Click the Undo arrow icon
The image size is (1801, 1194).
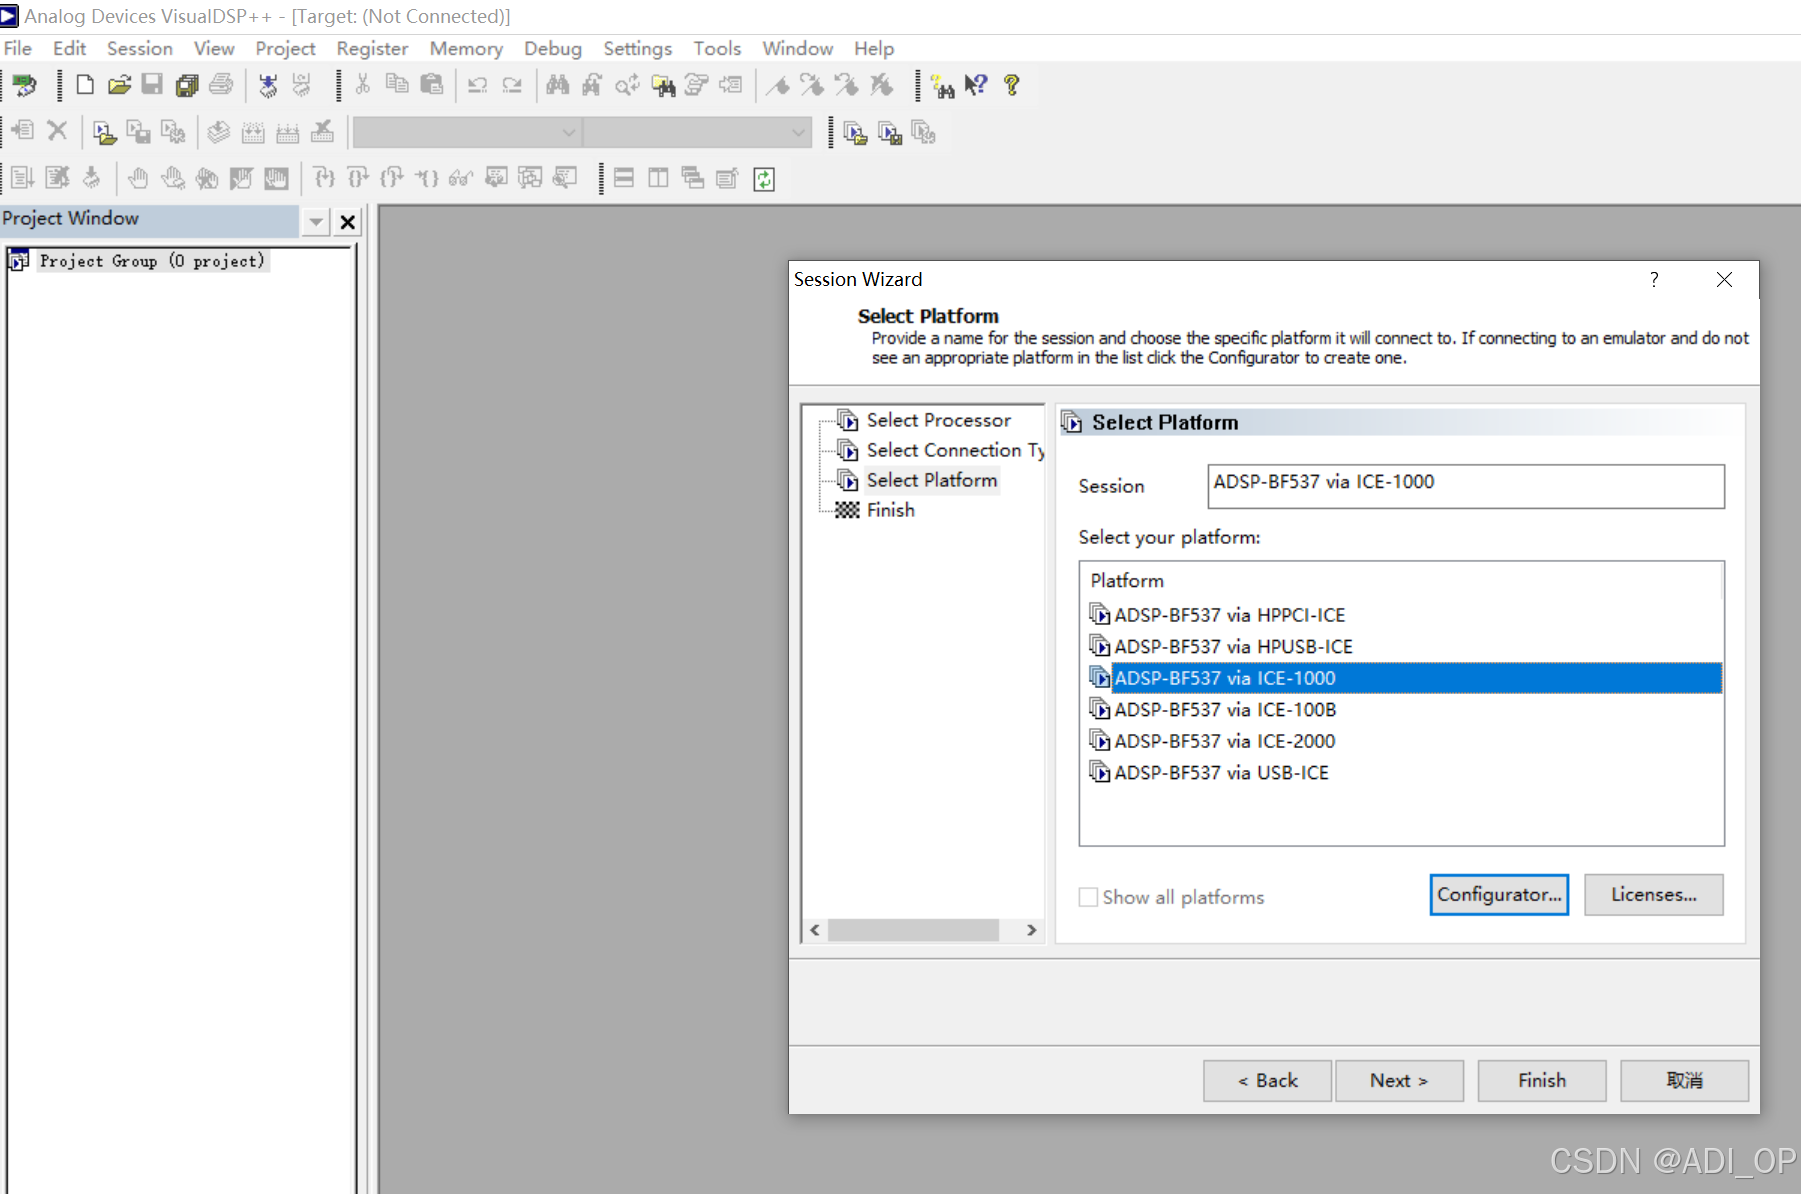478,85
